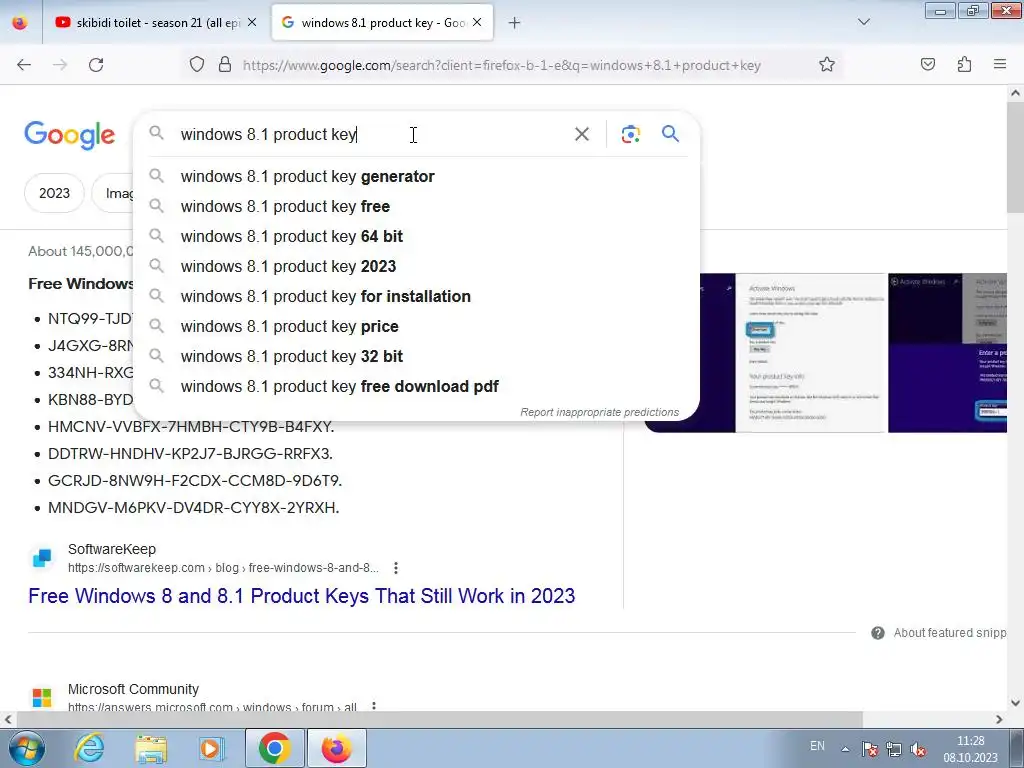1024x768 pixels.
Task: Save the page to Pocket
Action: tap(928, 65)
